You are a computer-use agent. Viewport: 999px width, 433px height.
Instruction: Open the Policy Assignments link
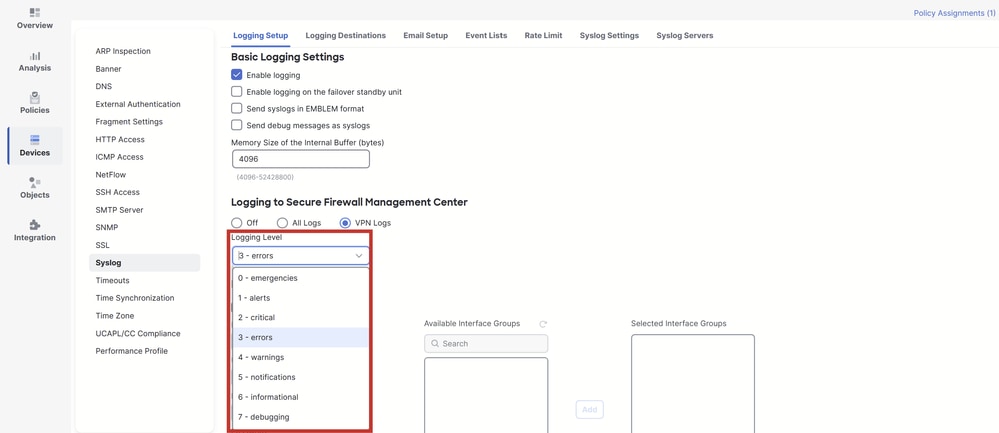point(954,13)
